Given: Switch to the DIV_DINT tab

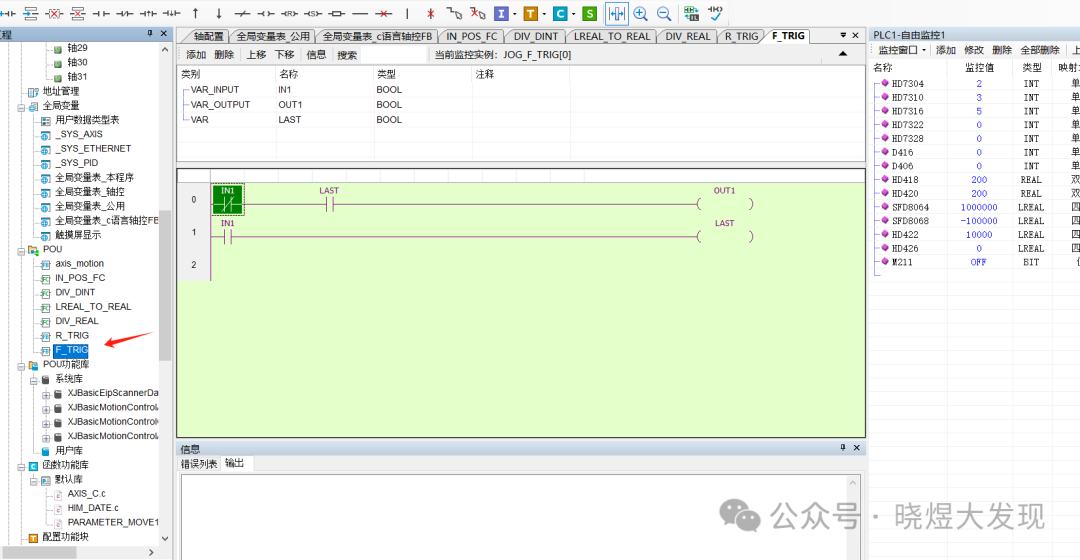Looking at the screenshot, I should [535, 37].
